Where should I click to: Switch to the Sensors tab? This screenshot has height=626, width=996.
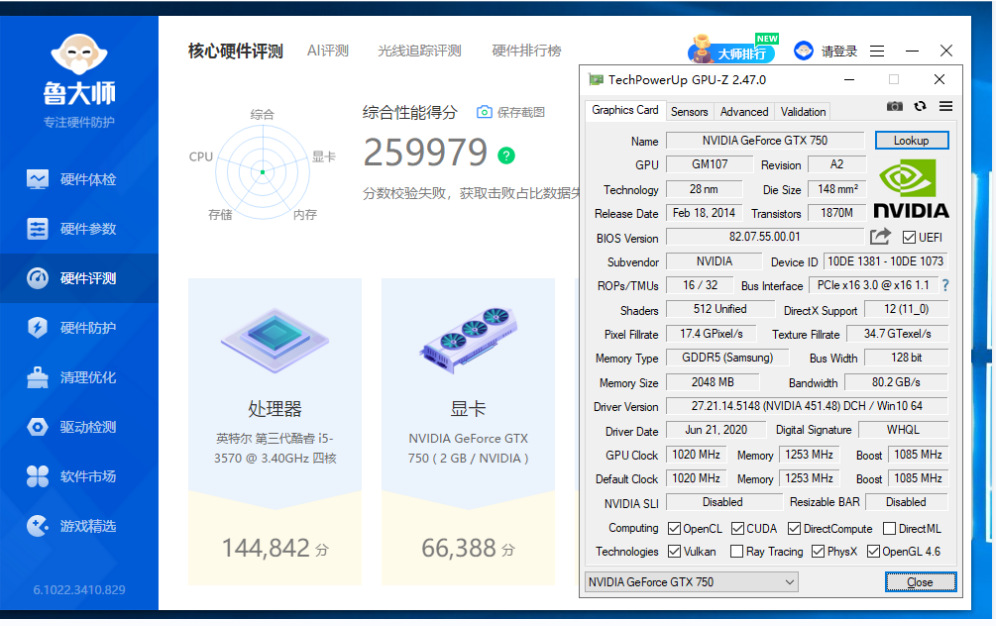689,112
